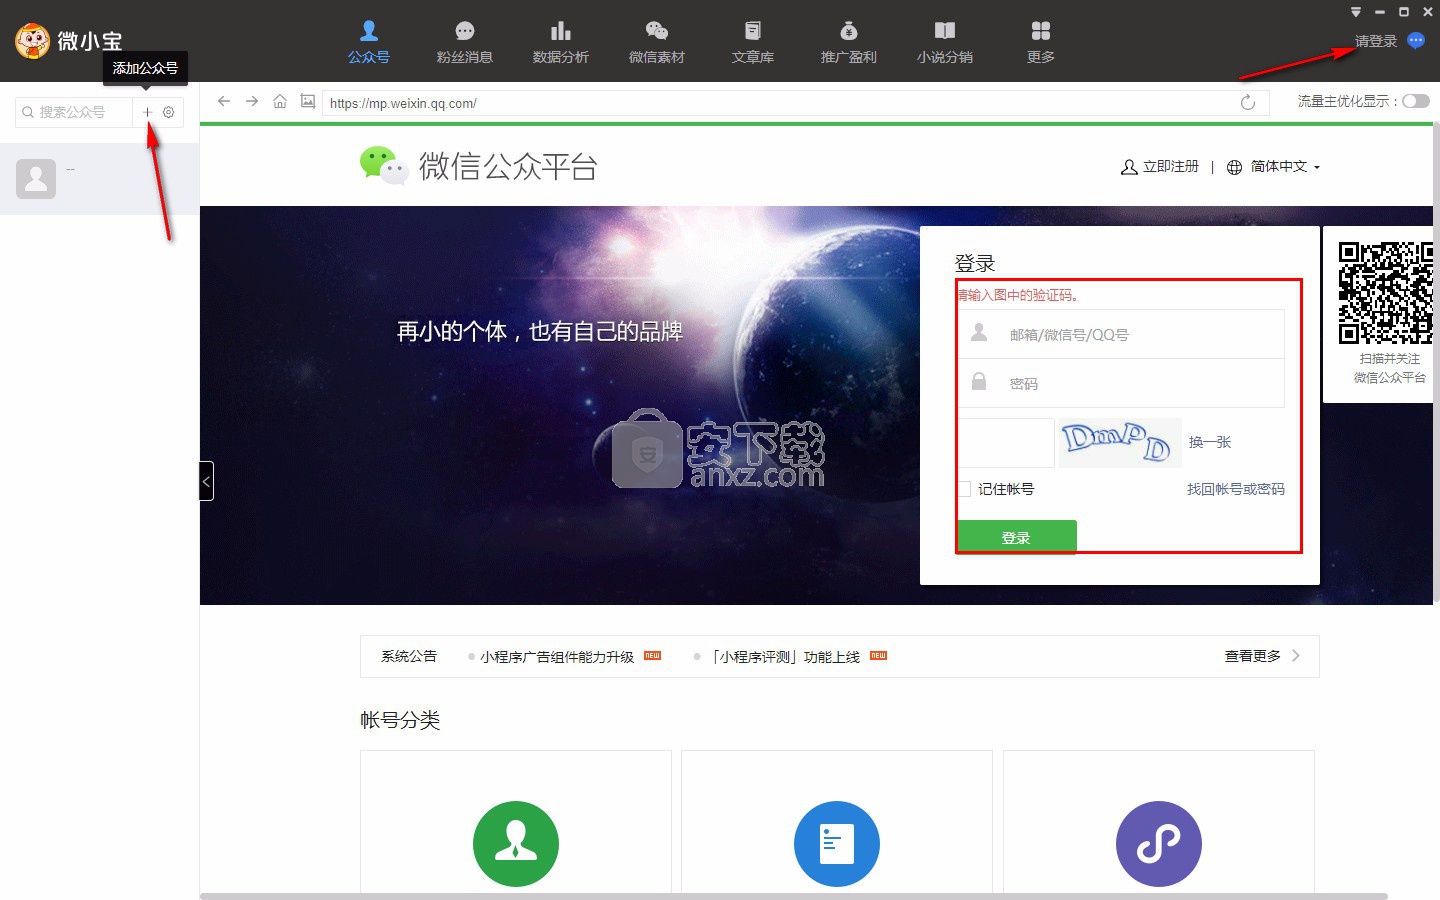The image size is (1440, 900).
Task: Open the 更多 menu tab
Action: tap(1041, 42)
